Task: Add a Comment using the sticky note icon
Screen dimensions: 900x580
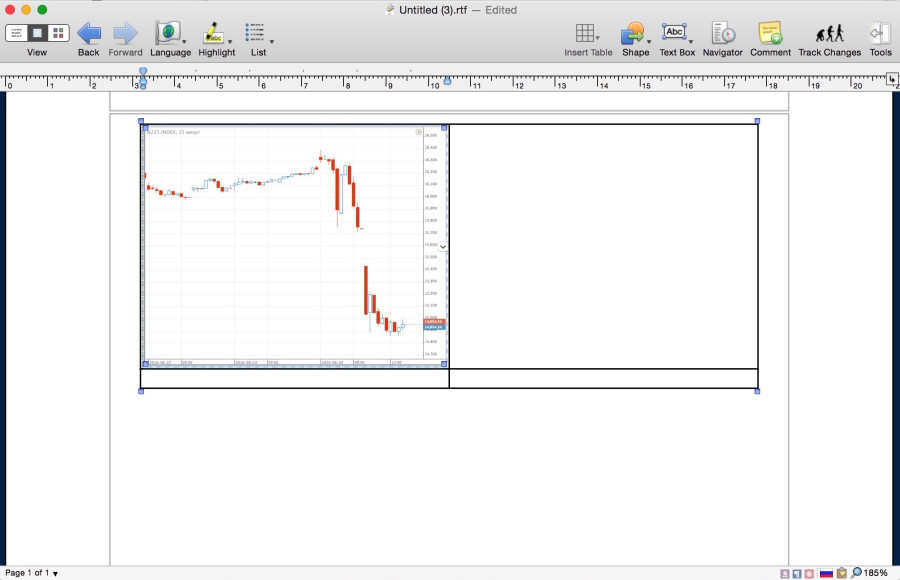Action: click(x=770, y=33)
